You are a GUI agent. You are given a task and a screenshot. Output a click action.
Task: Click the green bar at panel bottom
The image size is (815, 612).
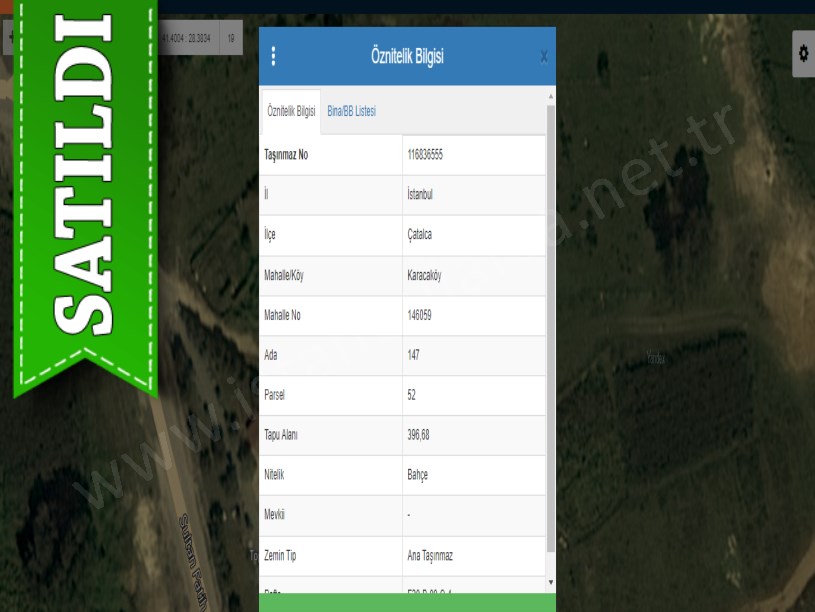click(x=407, y=602)
